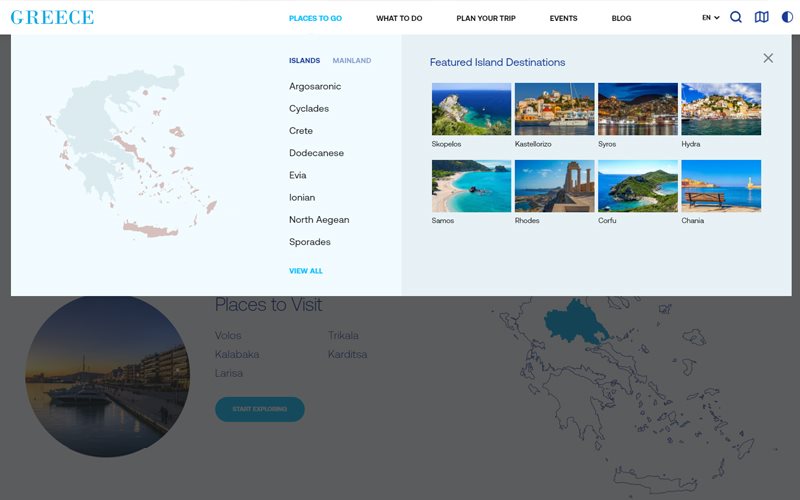Click the Greece logo
The image size is (800, 500).
(52, 17)
